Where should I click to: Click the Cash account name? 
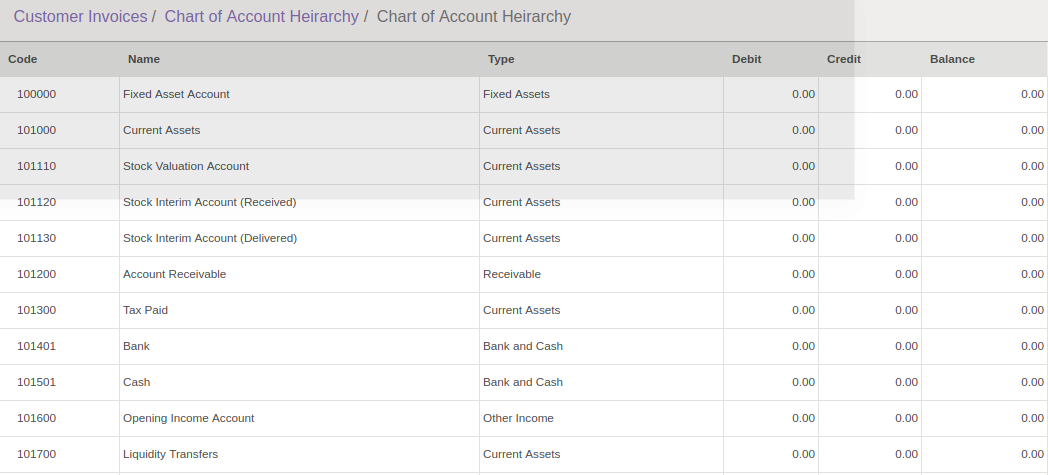[136, 382]
